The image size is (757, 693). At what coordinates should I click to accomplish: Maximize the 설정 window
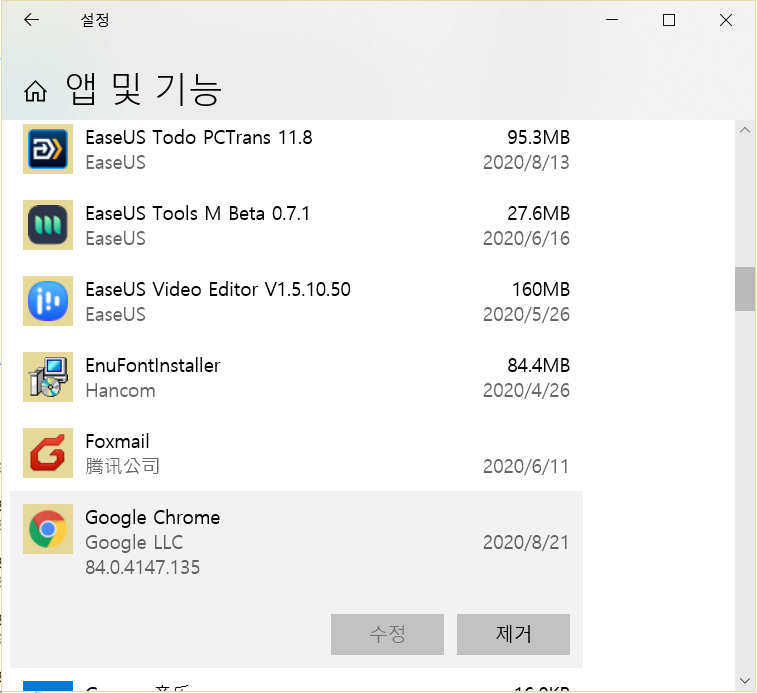[x=669, y=20]
